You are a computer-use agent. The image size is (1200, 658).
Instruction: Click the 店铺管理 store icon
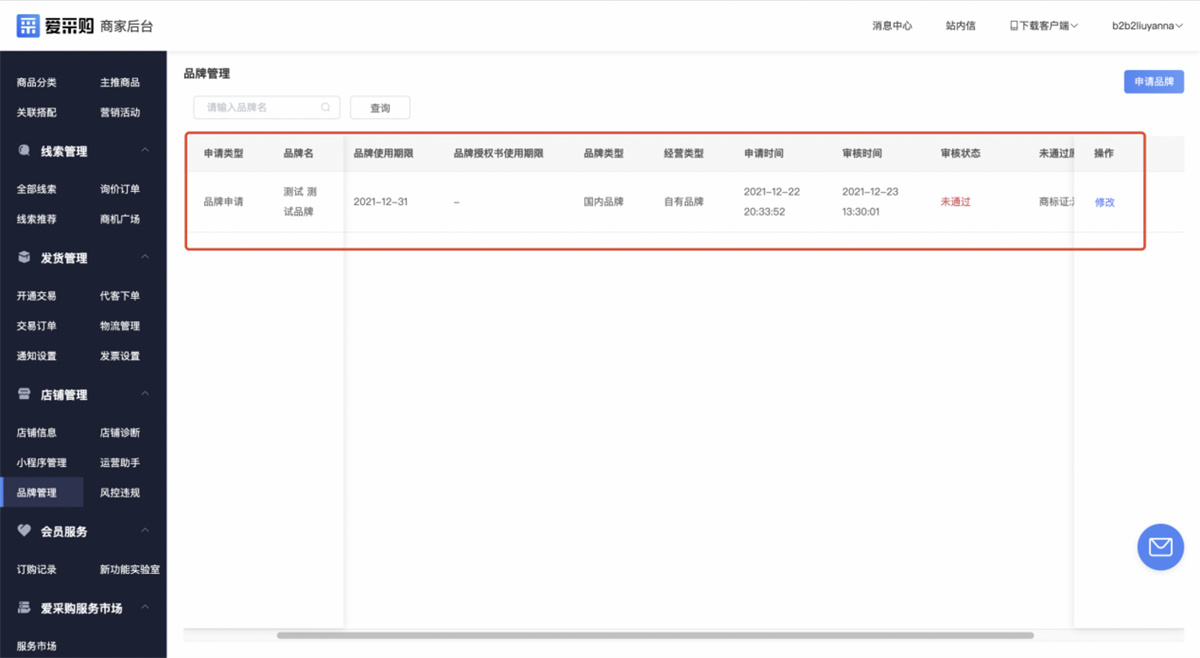(25, 395)
